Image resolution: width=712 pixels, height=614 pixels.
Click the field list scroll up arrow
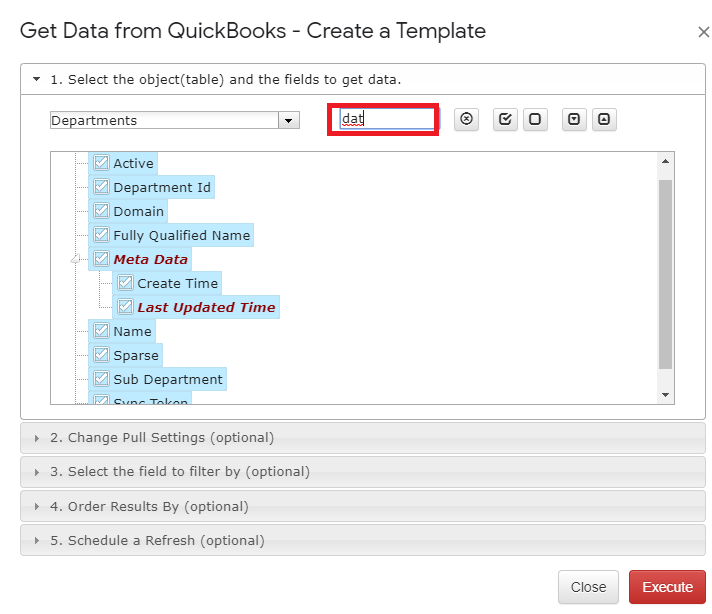(666, 161)
